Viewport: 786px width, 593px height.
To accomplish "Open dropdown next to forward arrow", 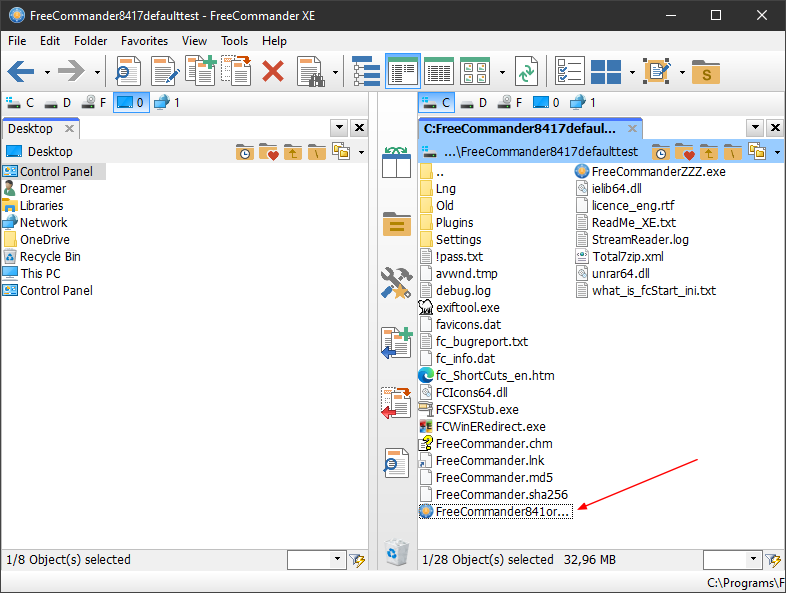I will (97, 72).
